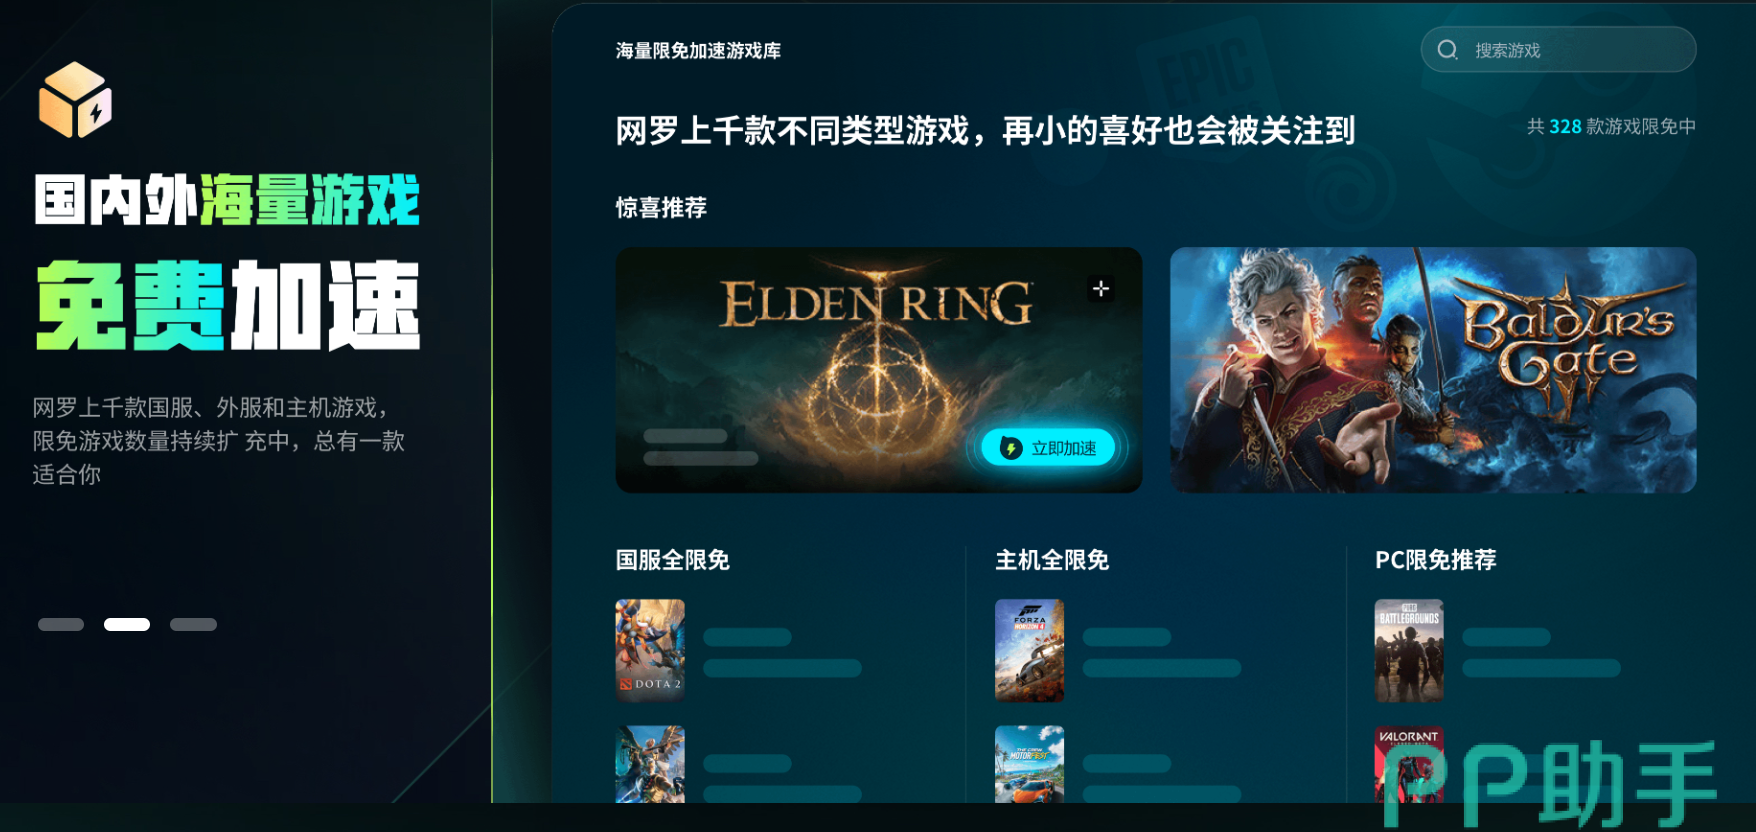Open The Crew Motorfest game cover
Image resolution: width=1756 pixels, height=832 pixels.
(x=1029, y=764)
